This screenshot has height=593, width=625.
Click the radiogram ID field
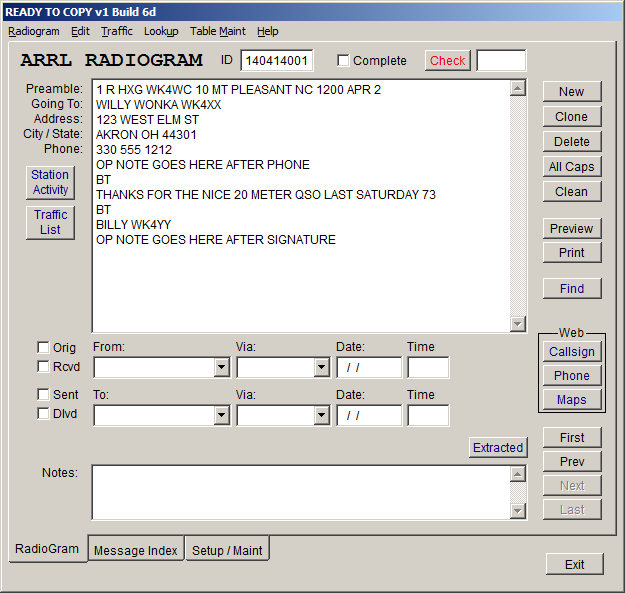[277, 61]
